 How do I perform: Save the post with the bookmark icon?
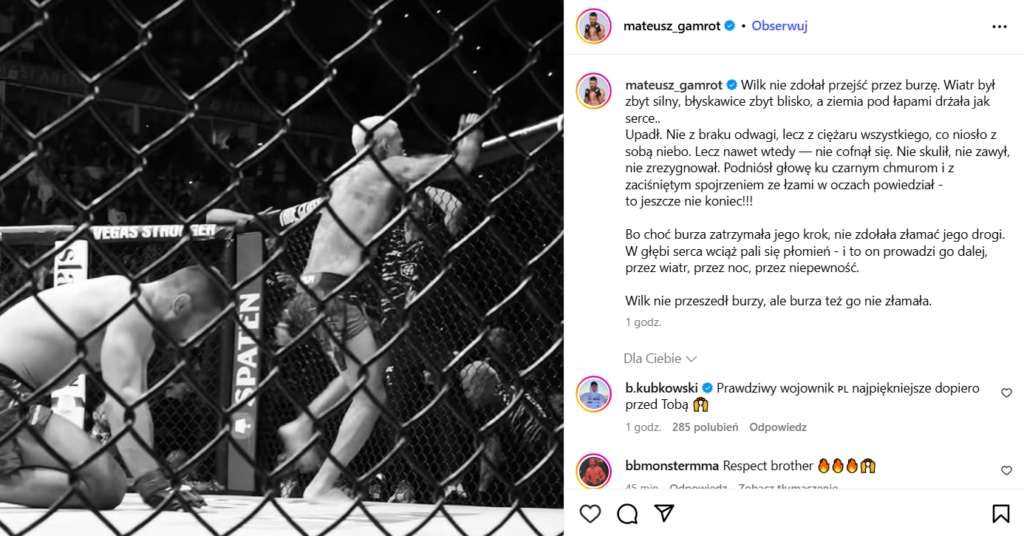click(1000, 514)
